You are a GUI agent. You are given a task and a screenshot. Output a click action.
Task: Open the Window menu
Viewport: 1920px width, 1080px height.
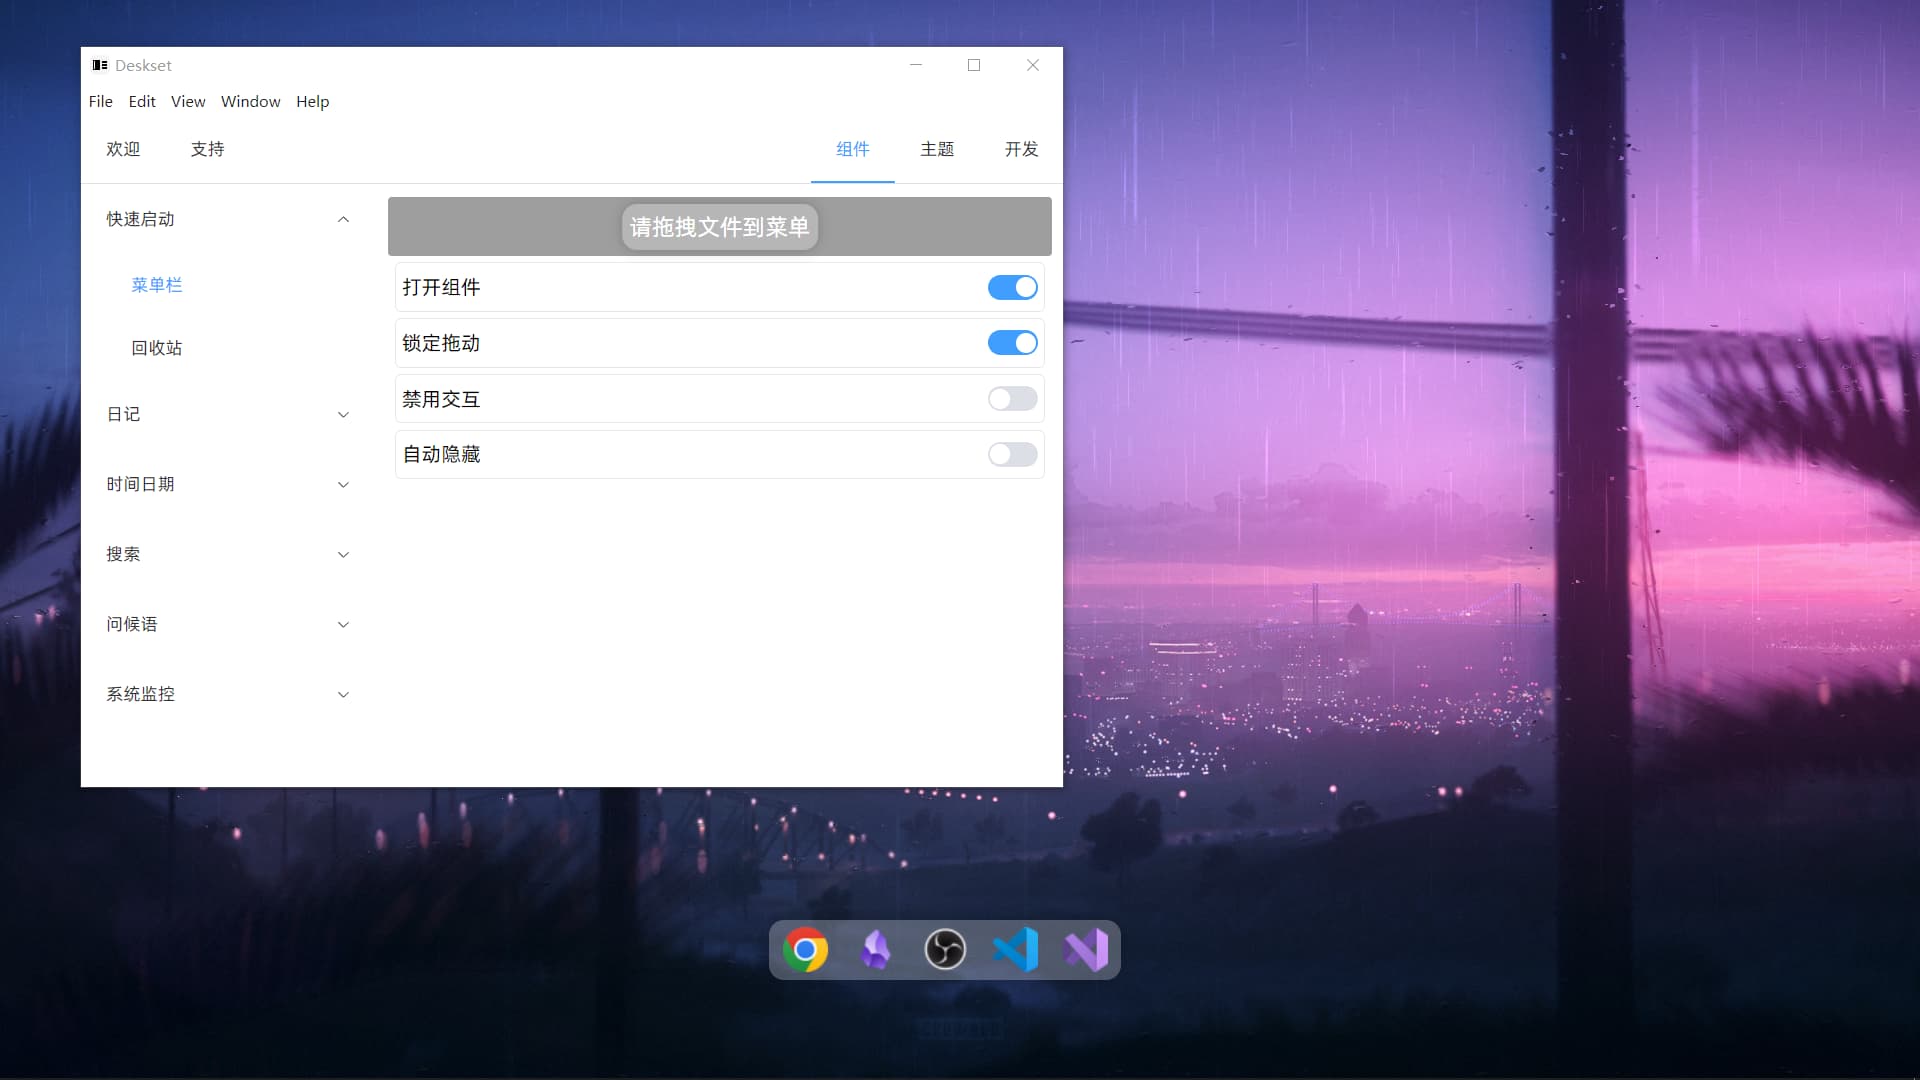point(250,101)
